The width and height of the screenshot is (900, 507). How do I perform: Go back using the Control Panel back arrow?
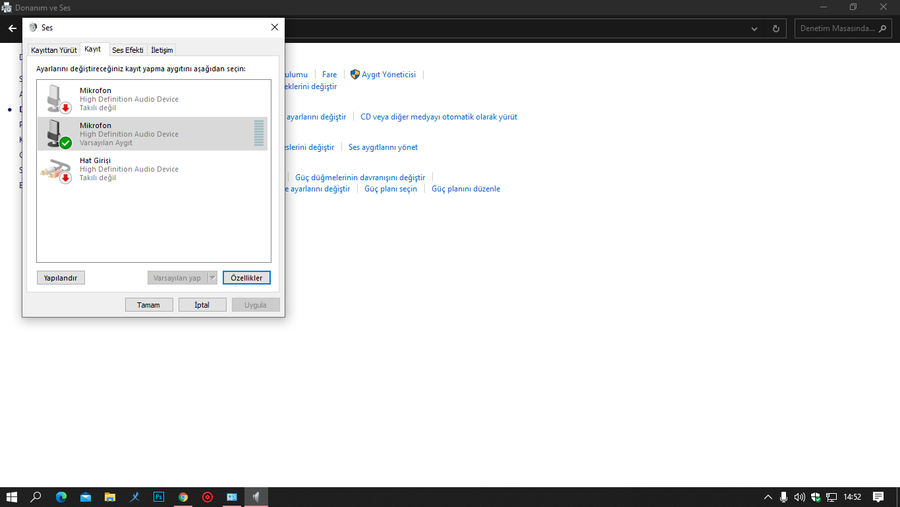pyautogui.click(x=12, y=28)
